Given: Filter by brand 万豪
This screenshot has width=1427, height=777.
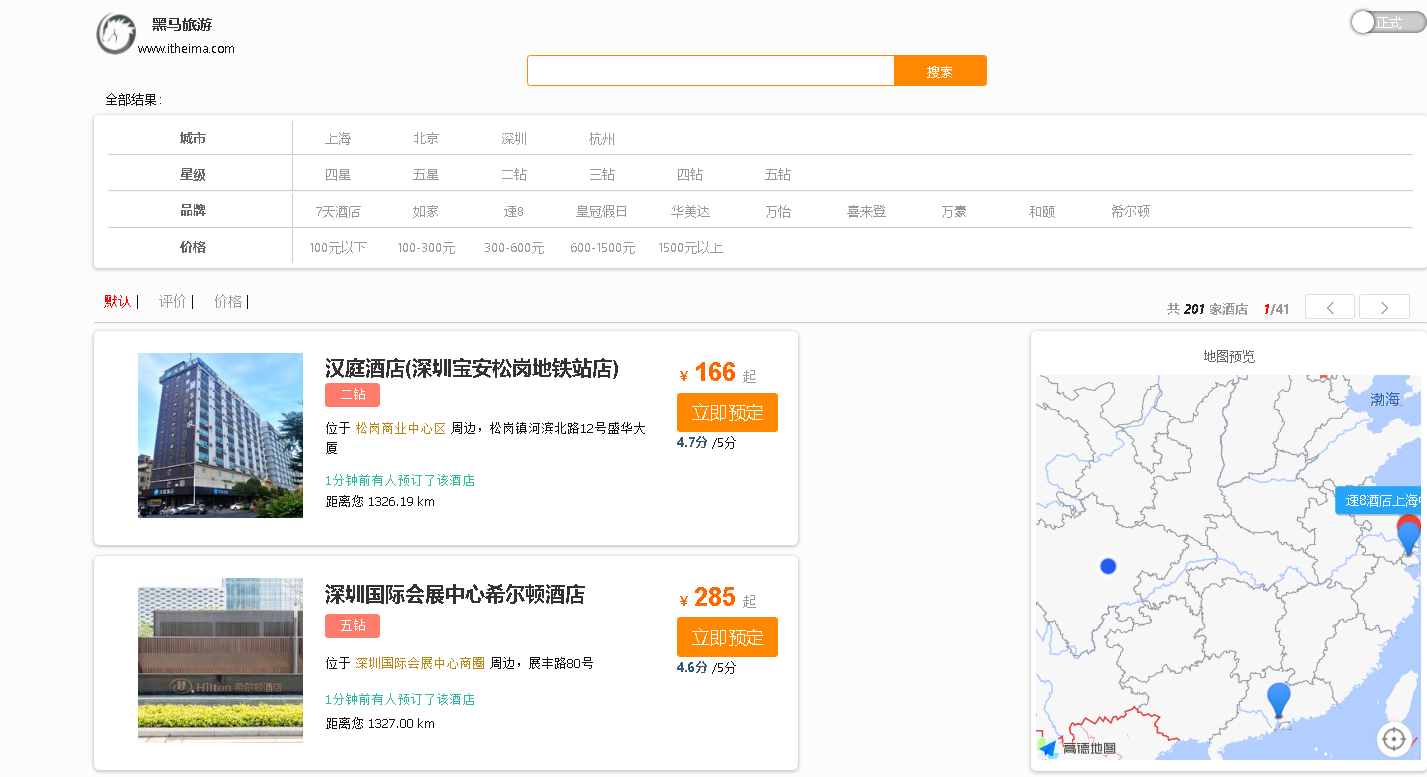Looking at the screenshot, I should point(954,212).
